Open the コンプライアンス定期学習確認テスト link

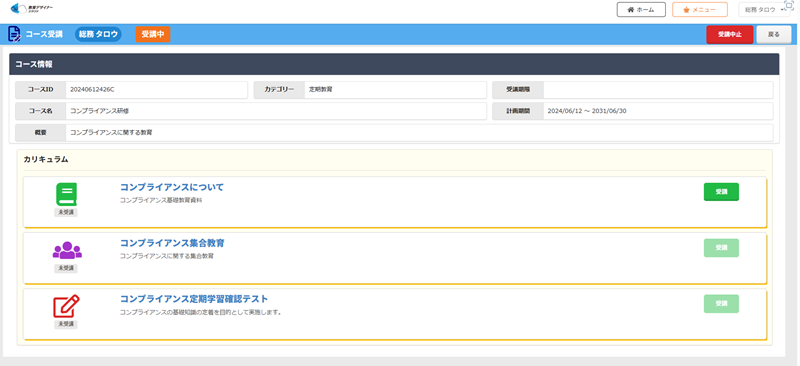194,299
